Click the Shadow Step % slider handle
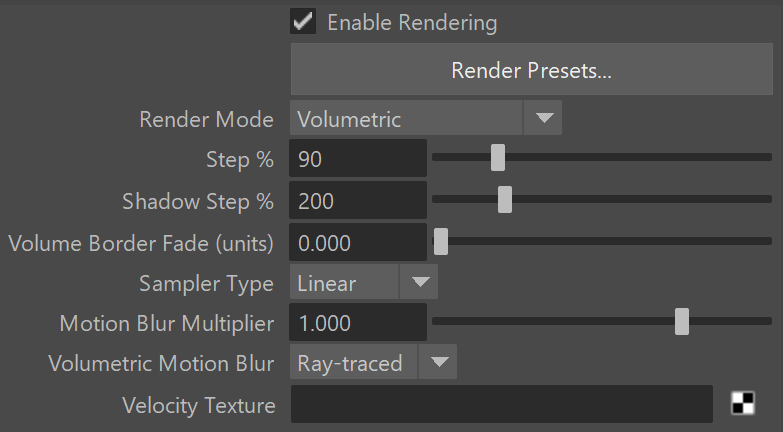Screen dimensions: 783x432 coord(505,200)
